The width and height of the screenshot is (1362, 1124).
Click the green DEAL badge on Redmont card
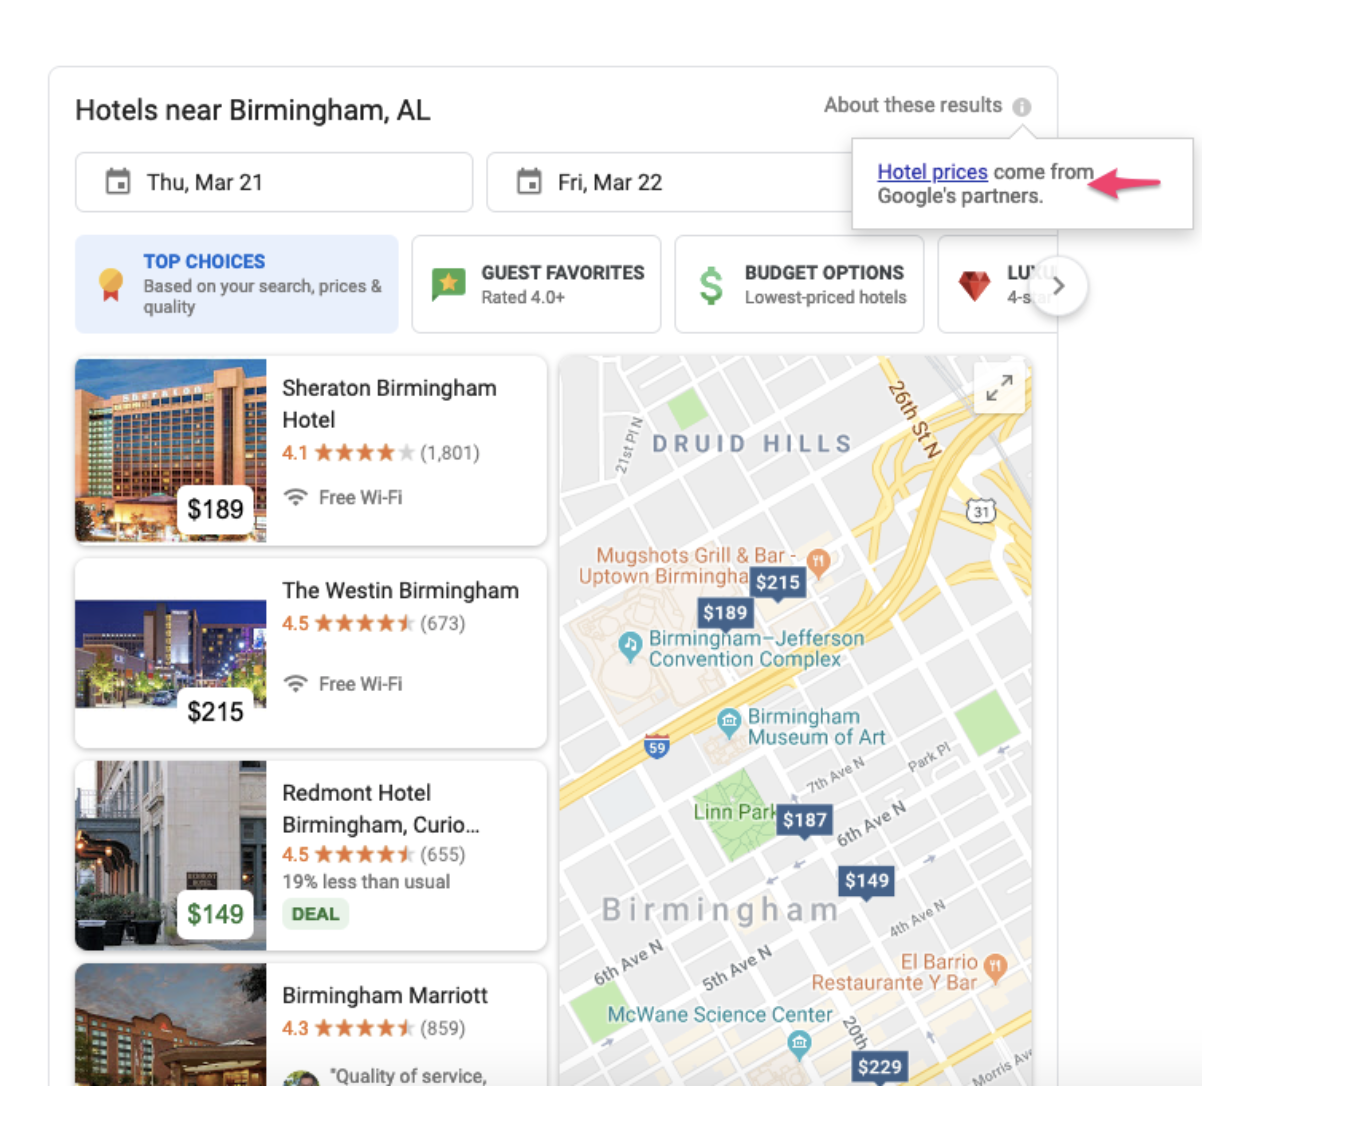click(315, 914)
